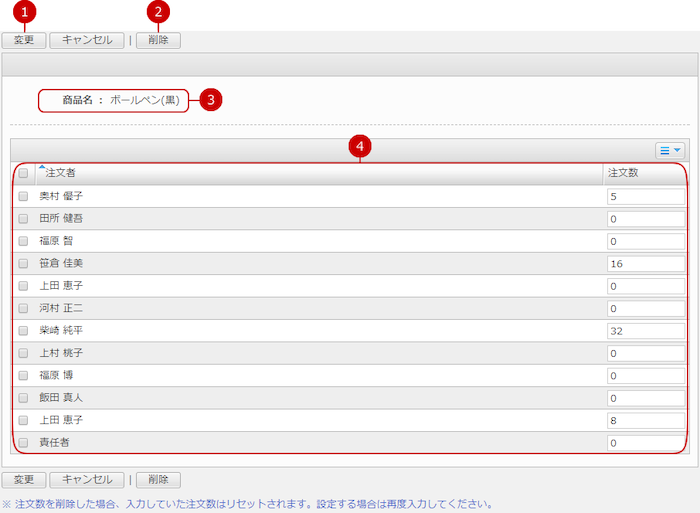Select the checkbox for 笹倉 佳美
The width and height of the screenshot is (700, 513).
coord(24,263)
